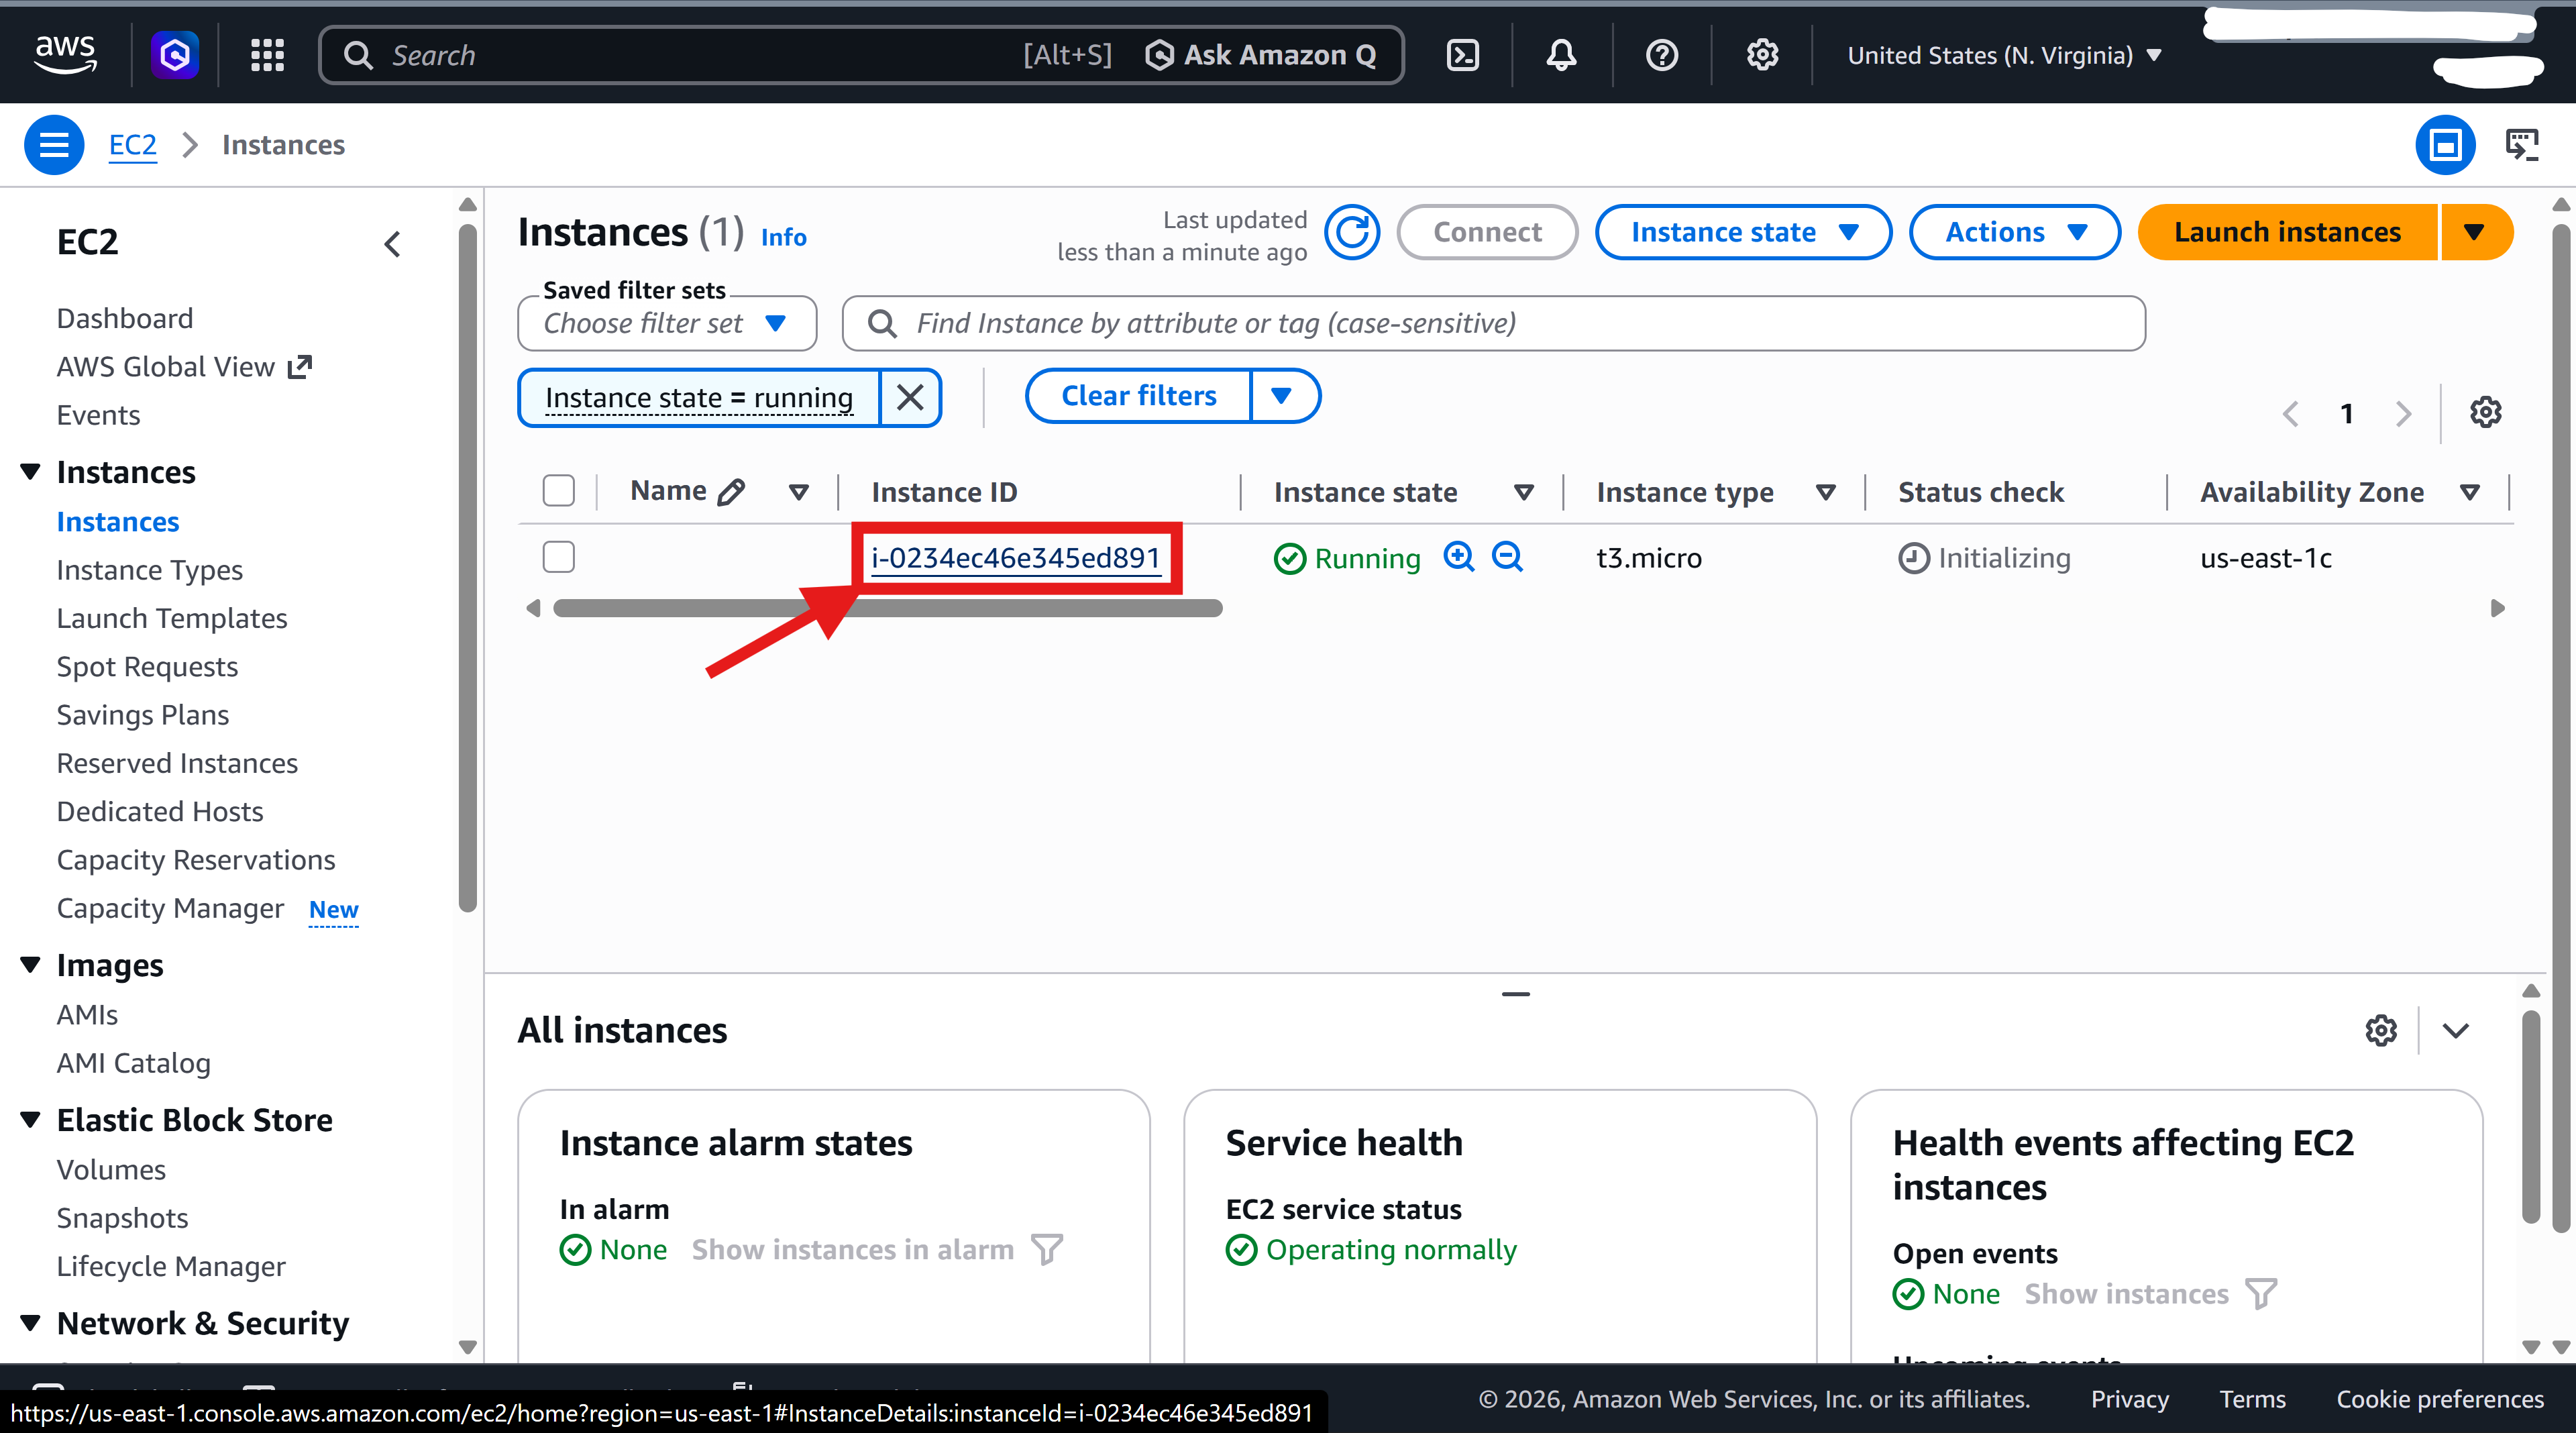Viewport: 2576px width, 1433px height.
Task: Open Volumes under Elastic Block Store
Action: point(111,1170)
